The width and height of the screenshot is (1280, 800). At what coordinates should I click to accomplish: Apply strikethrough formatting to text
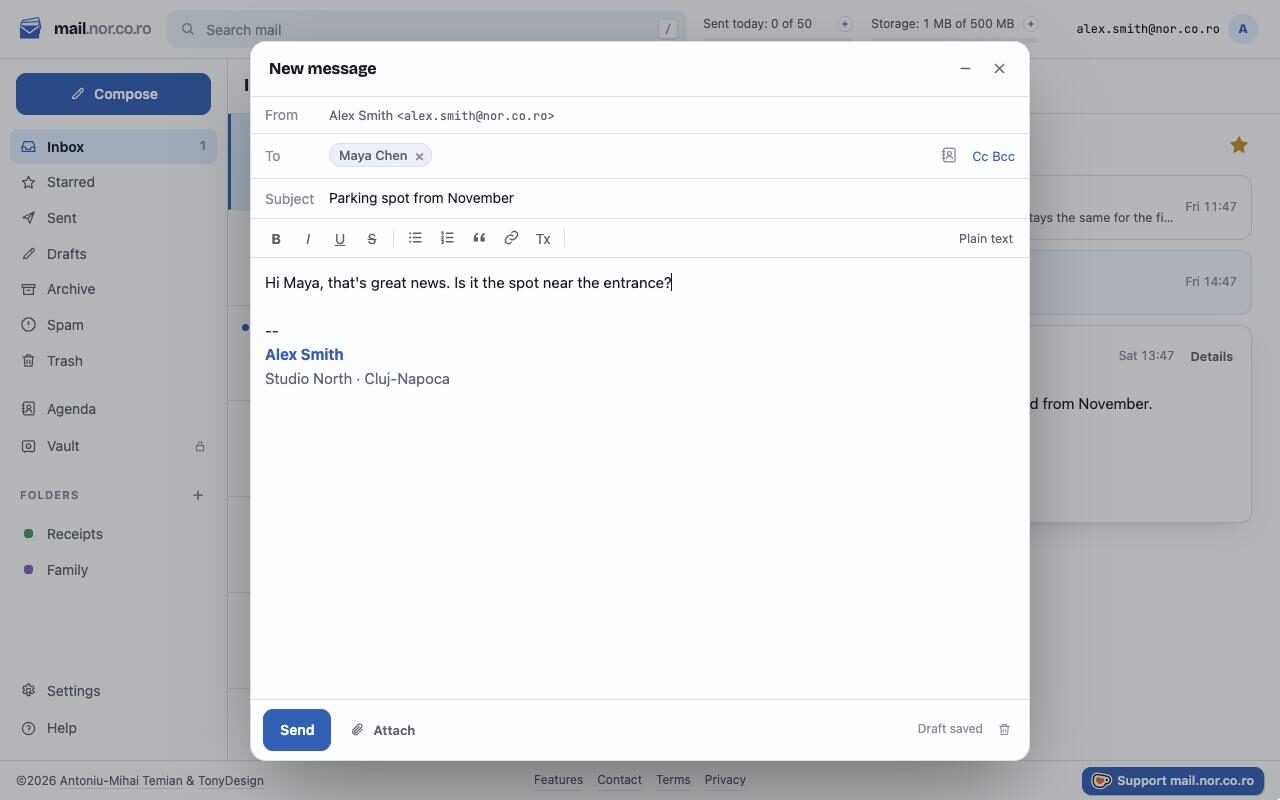[372, 239]
